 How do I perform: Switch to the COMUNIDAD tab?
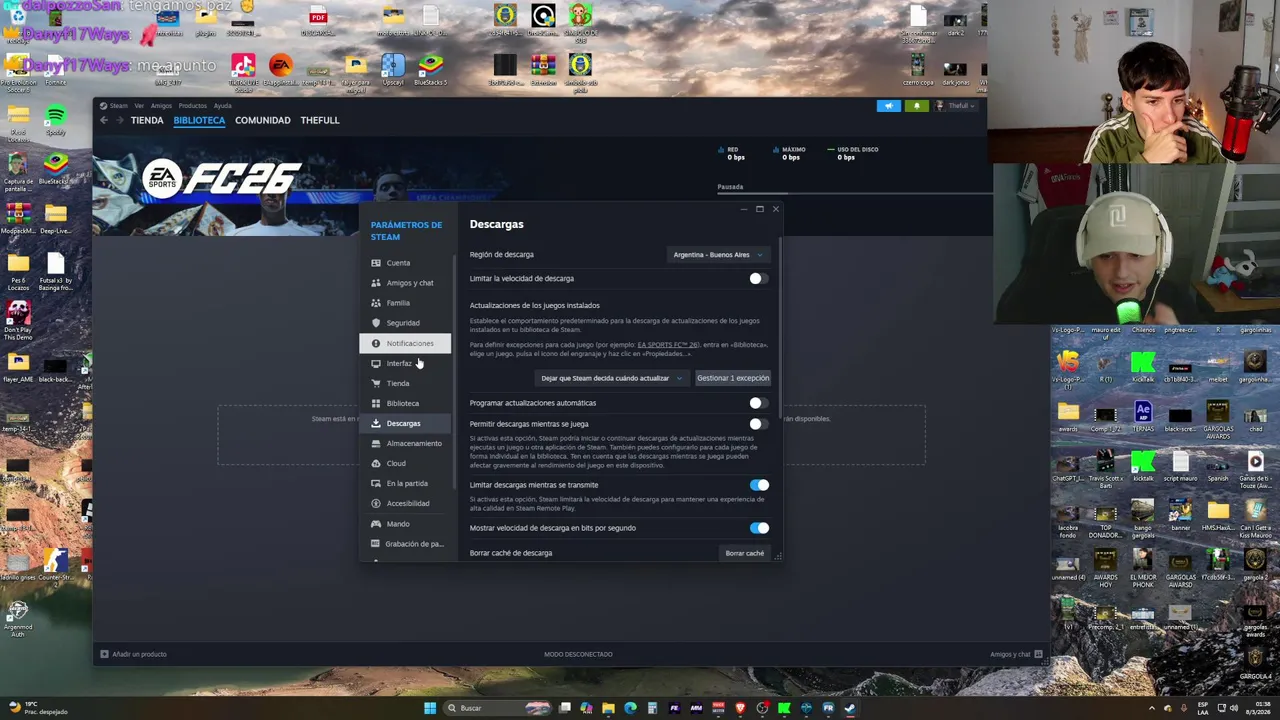(x=263, y=120)
